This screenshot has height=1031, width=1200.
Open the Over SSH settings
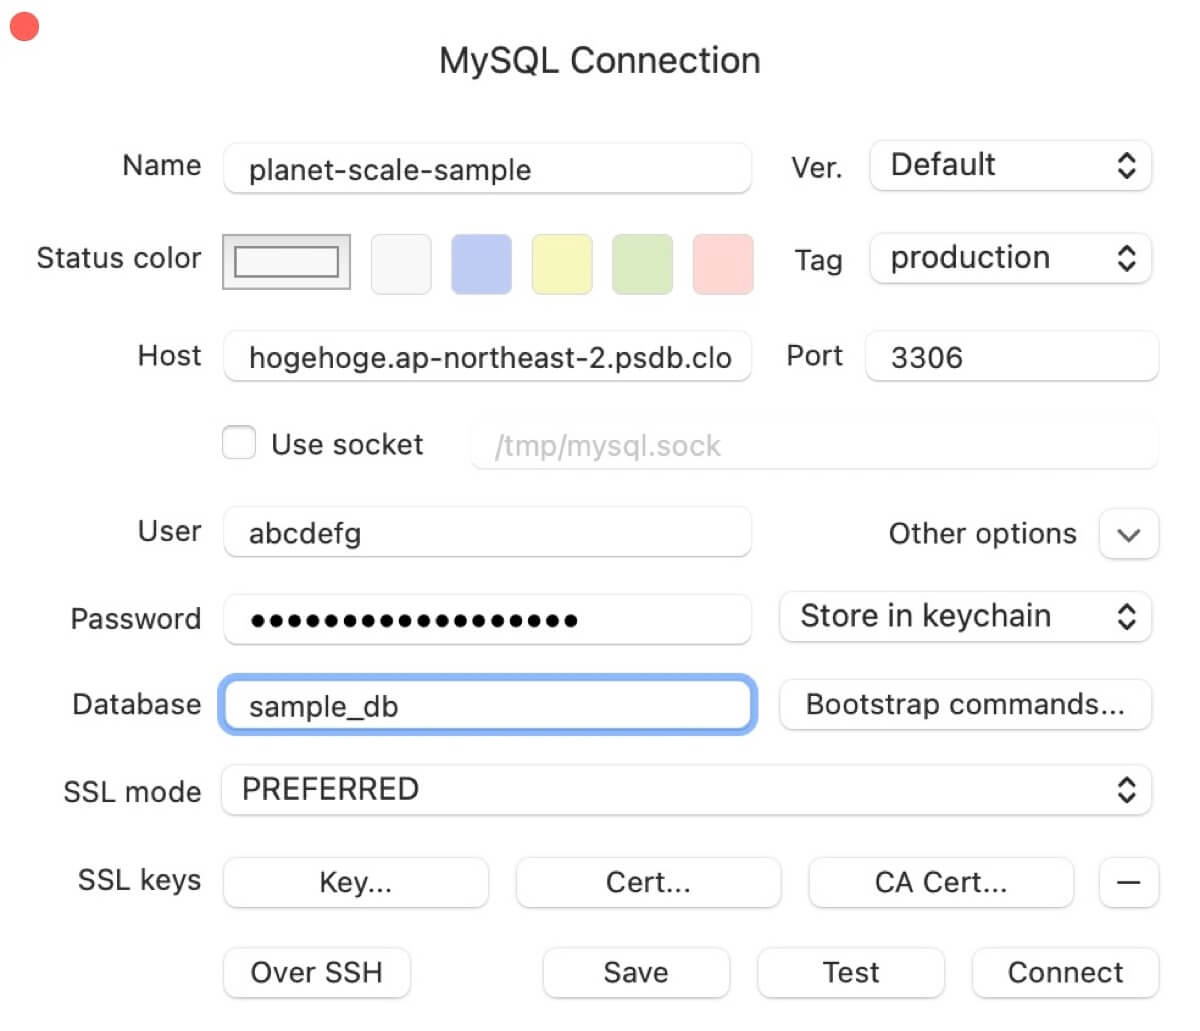tap(316, 973)
